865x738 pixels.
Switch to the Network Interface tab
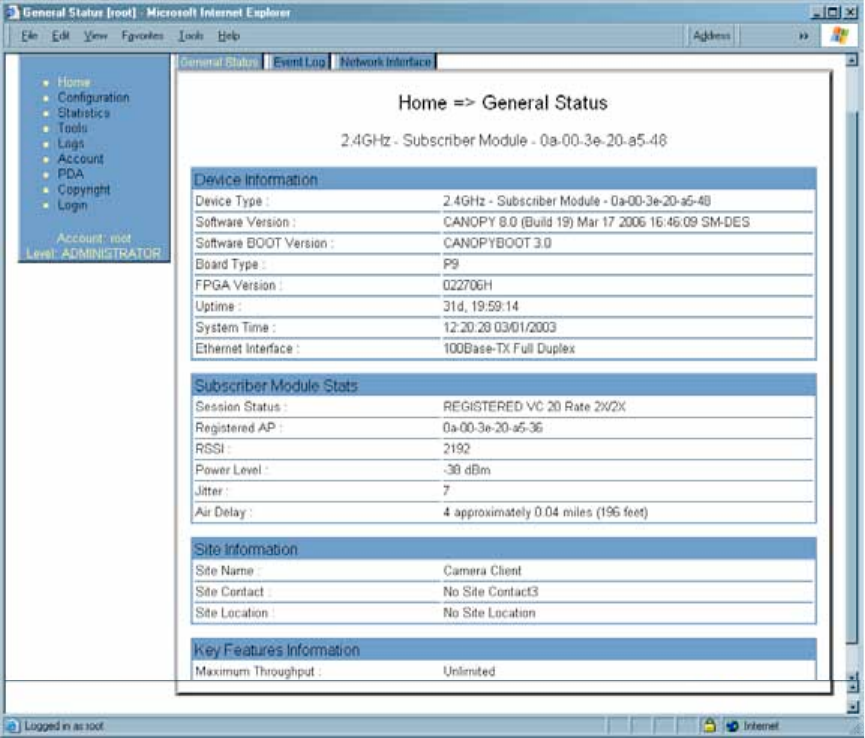(385, 62)
